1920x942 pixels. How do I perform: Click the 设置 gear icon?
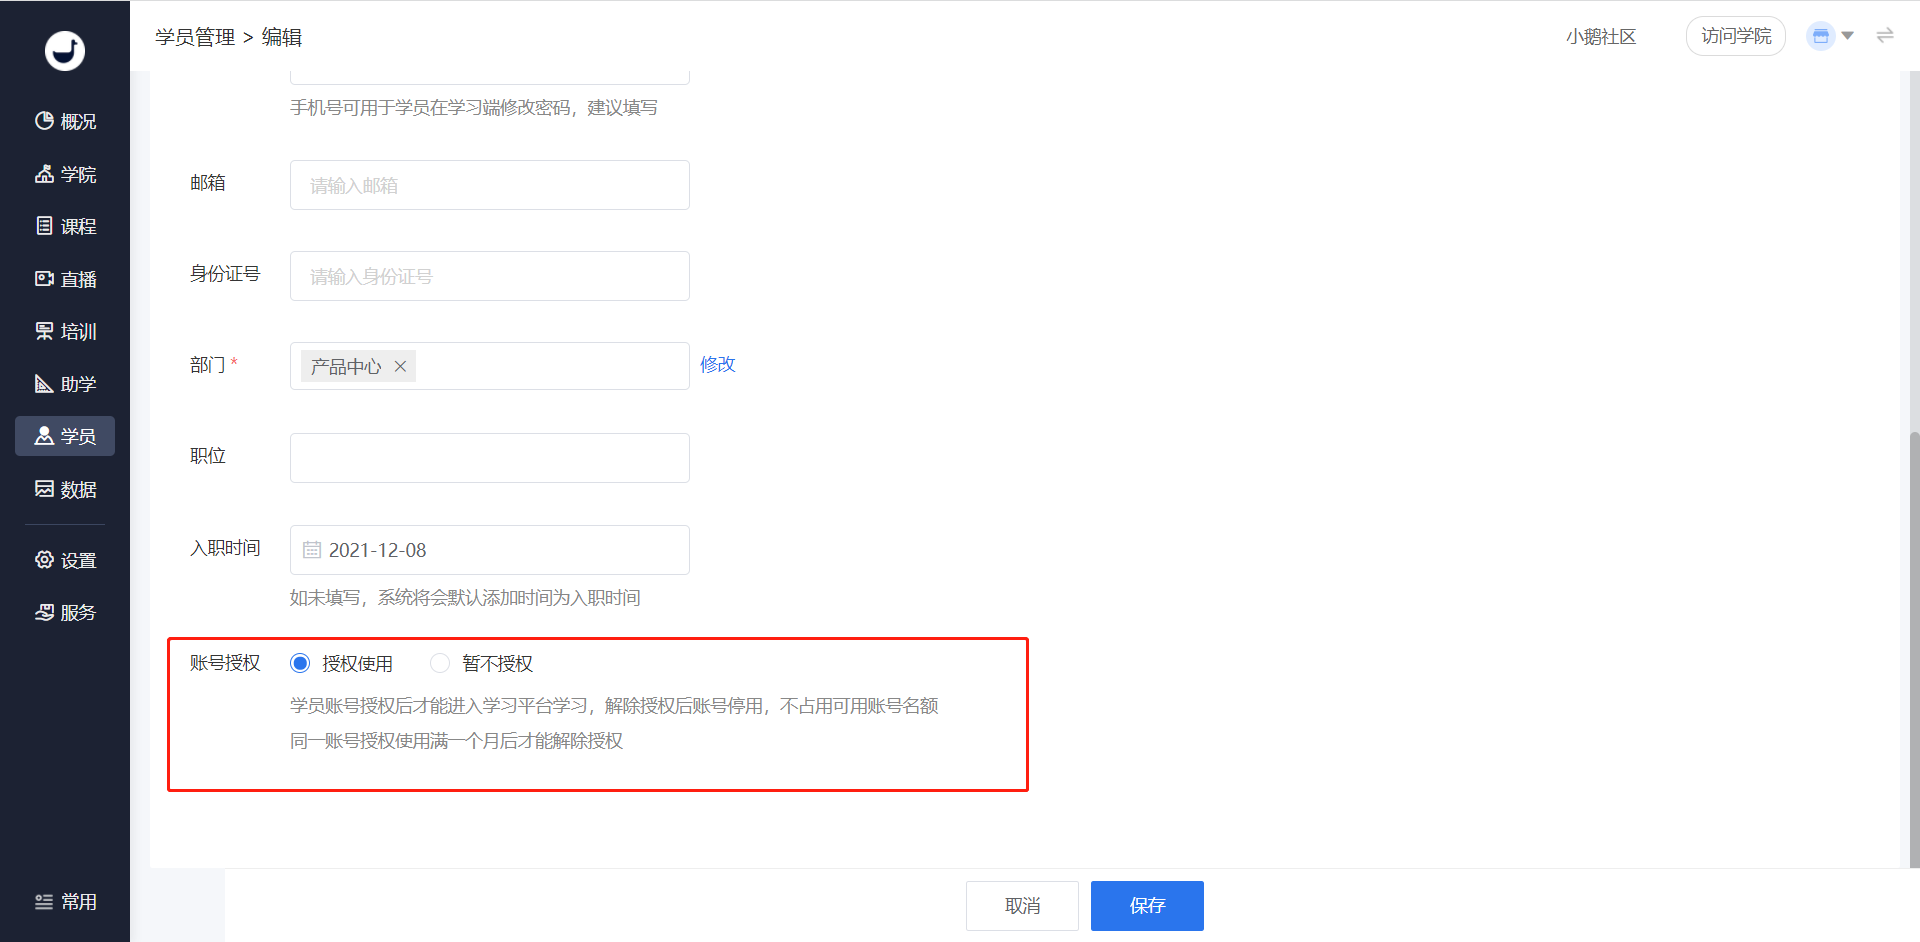pyautogui.click(x=44, y=560)
